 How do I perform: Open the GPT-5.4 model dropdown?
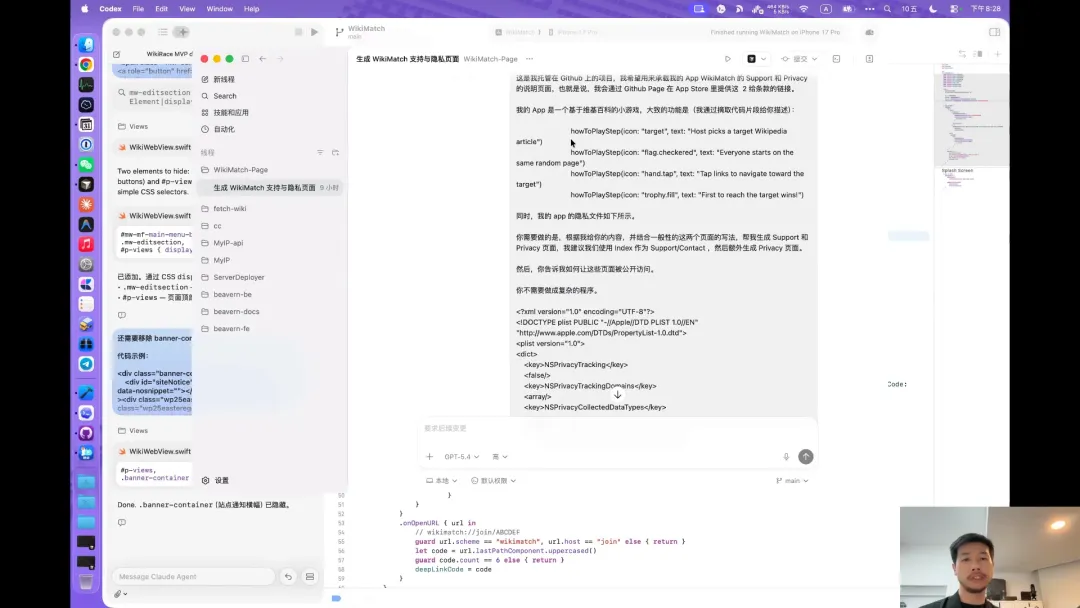(x=461, y=457)
